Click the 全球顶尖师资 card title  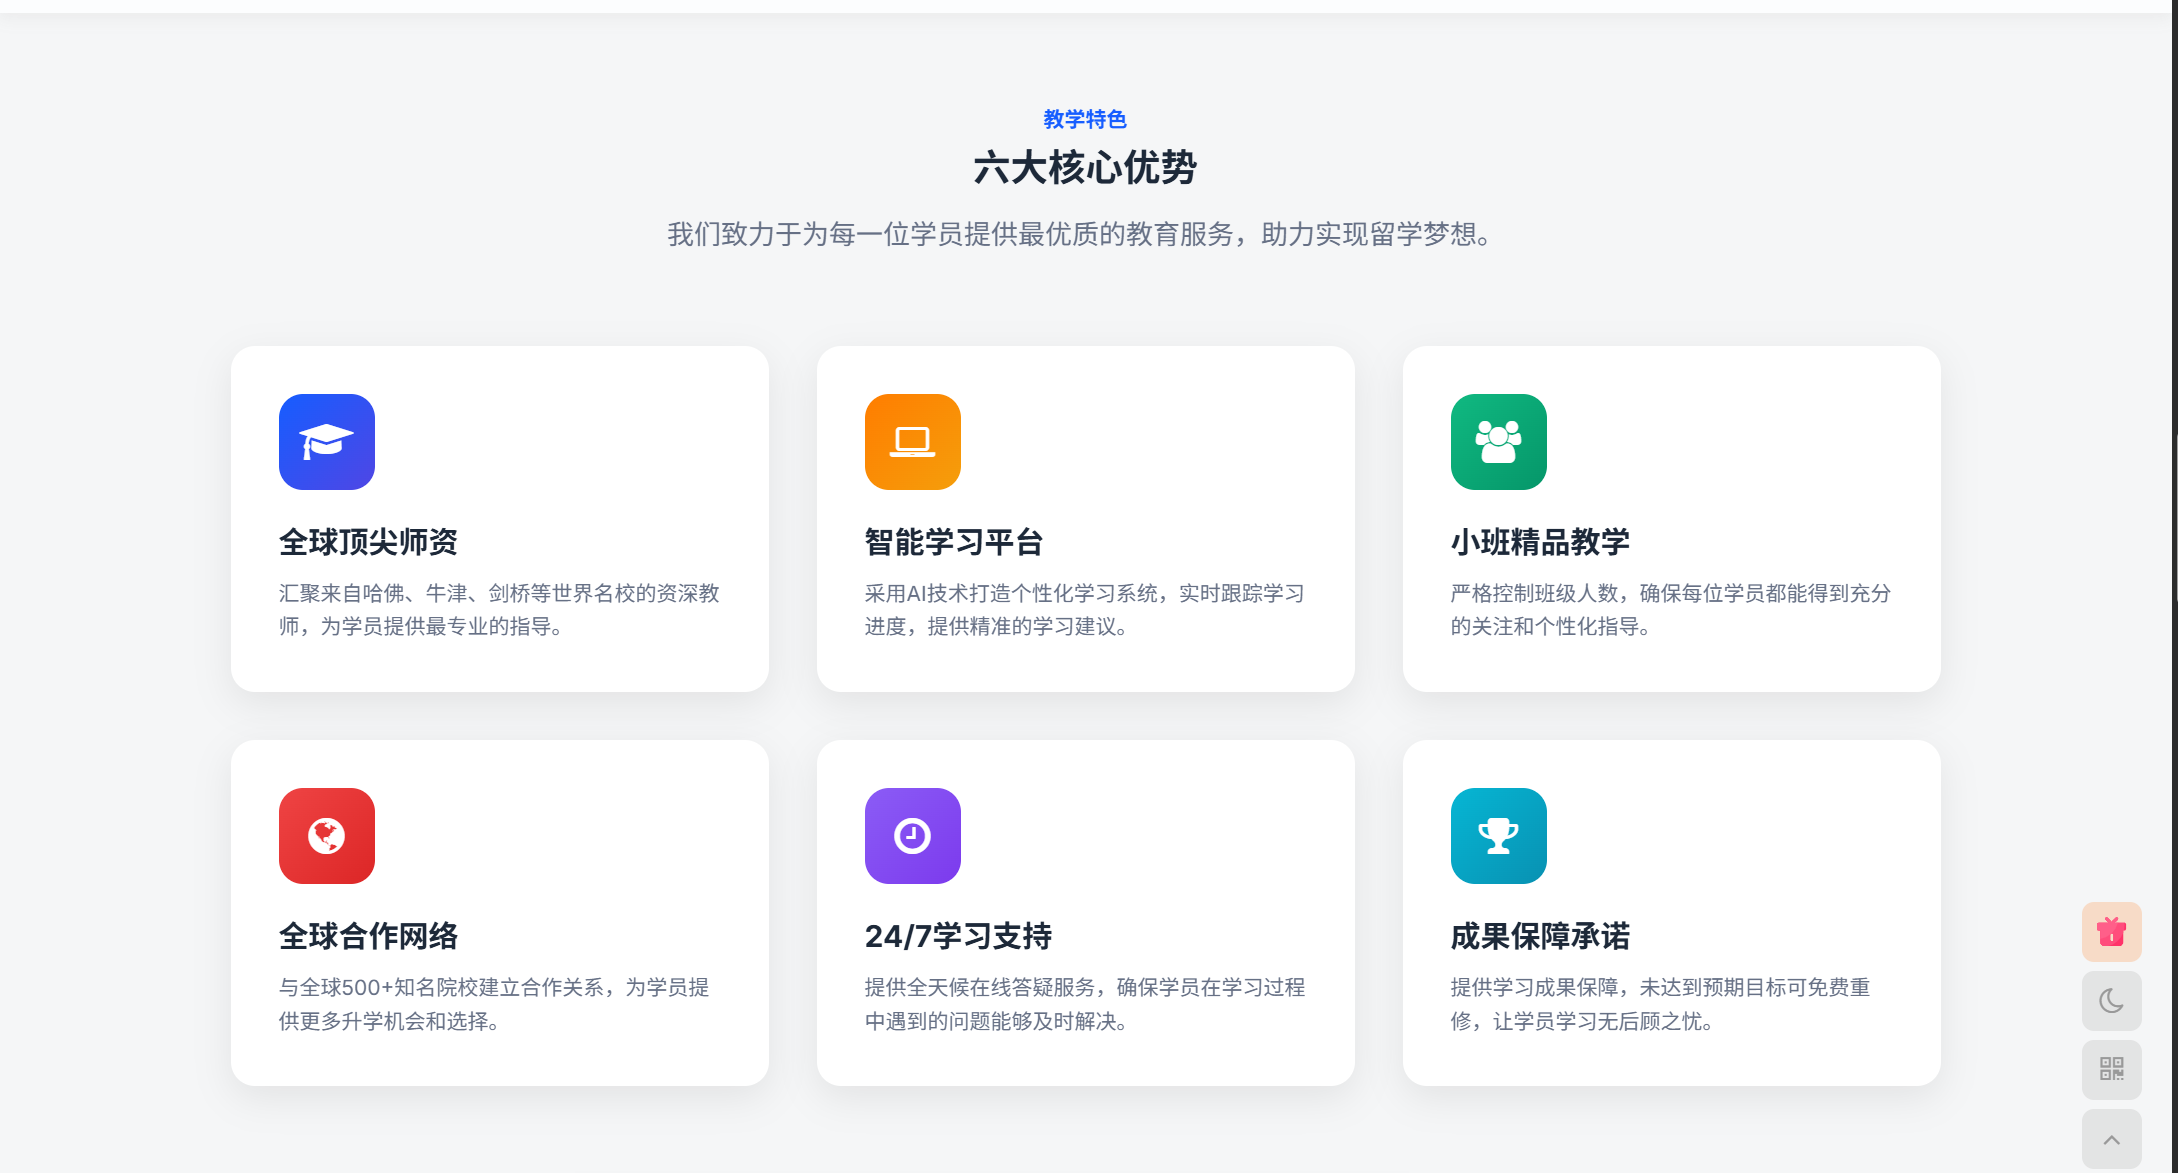coord(368,542)
